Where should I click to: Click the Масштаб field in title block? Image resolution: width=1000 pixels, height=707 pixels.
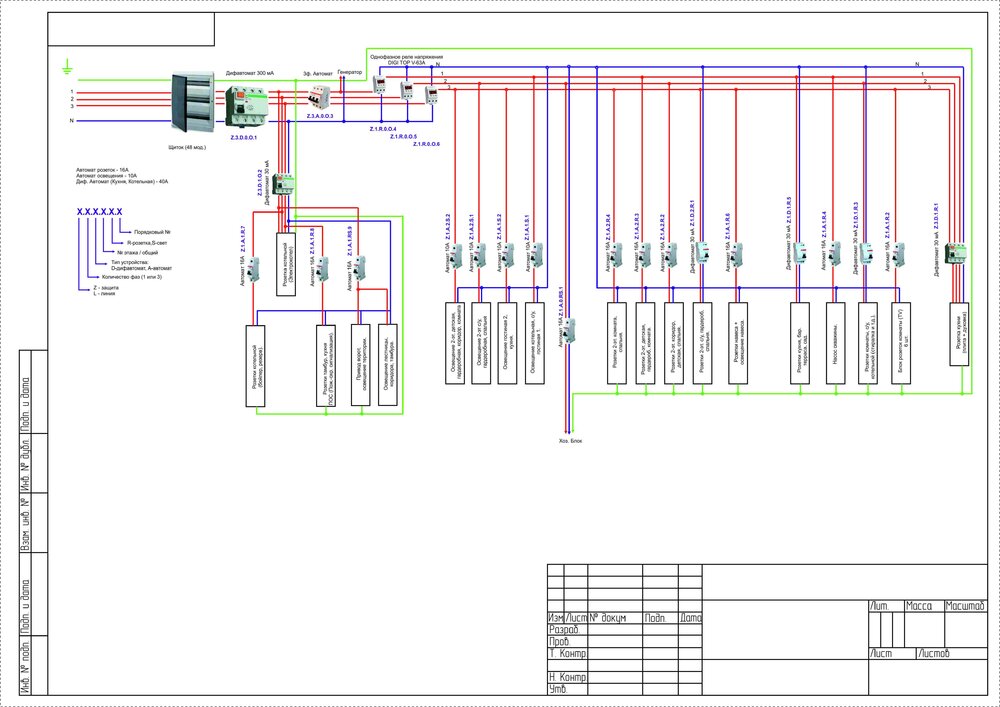[x=965, y=606]
